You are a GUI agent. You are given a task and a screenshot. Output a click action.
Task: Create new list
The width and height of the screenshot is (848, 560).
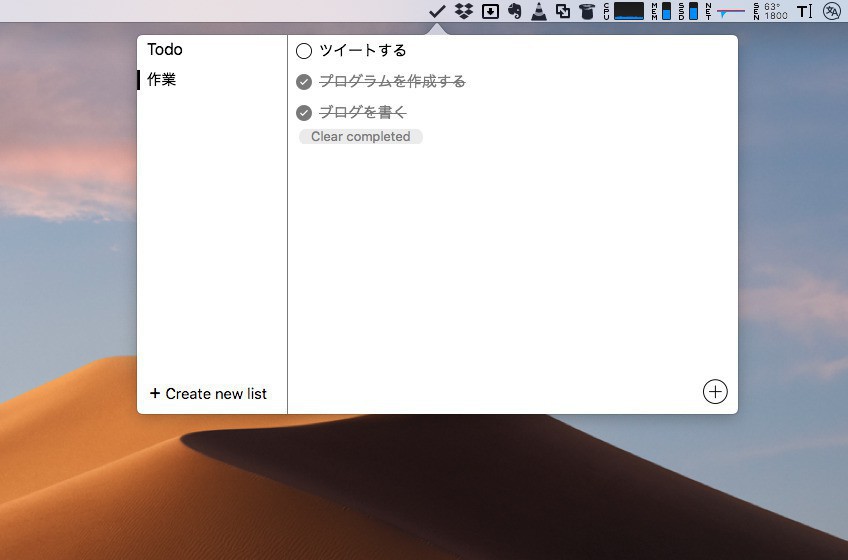pos(208,393)
